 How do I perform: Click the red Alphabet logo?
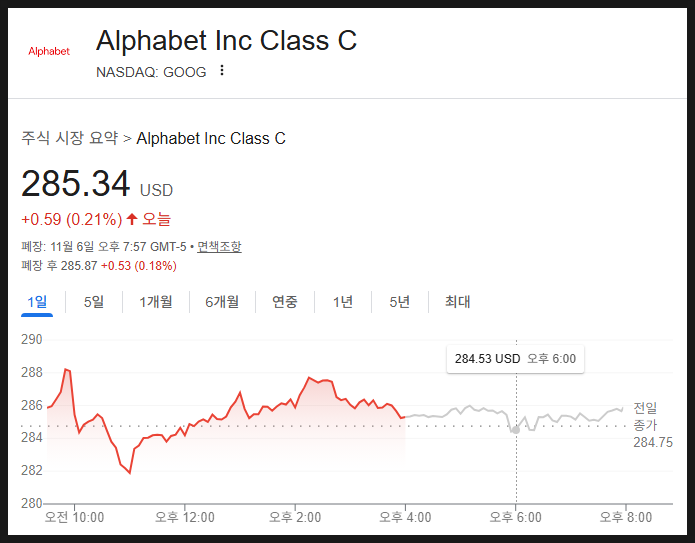pyautogui.click(x=49, y=51)
